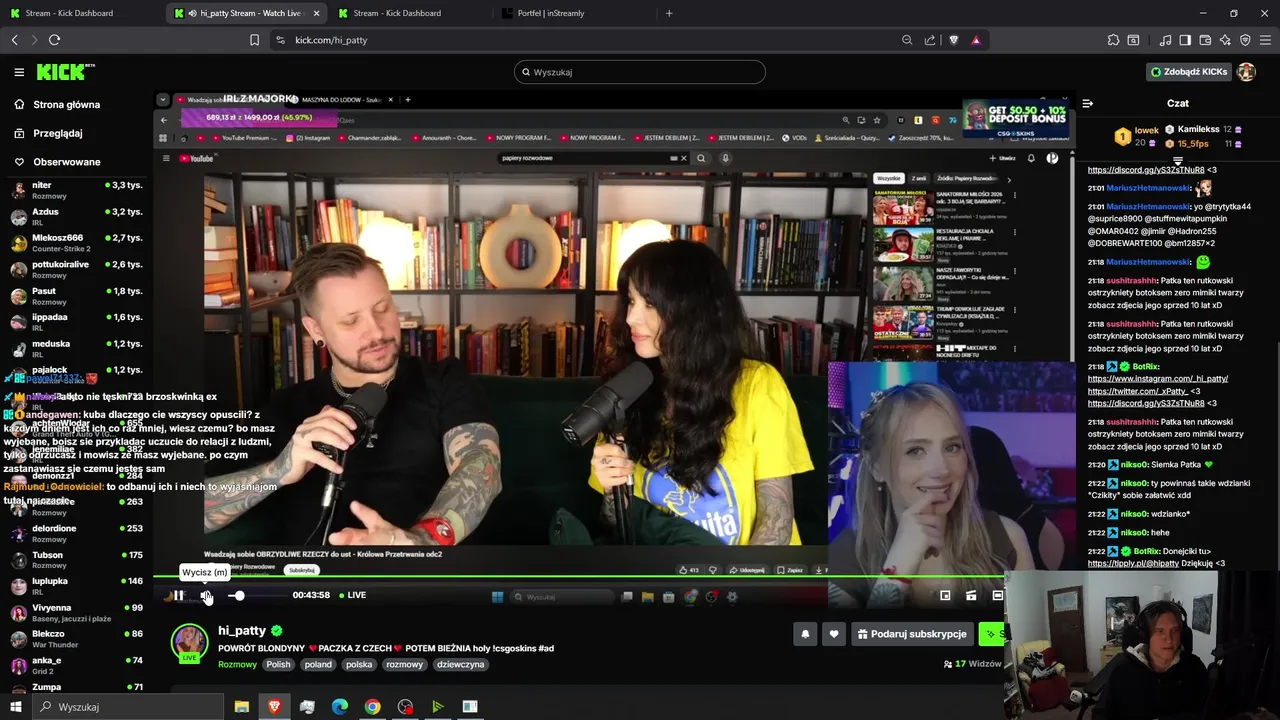Go back in browser history

pyautogui.click(x=14, y=40)
